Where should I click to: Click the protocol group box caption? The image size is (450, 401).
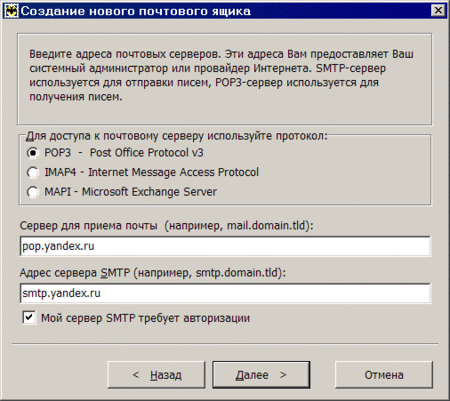point(177,136)
